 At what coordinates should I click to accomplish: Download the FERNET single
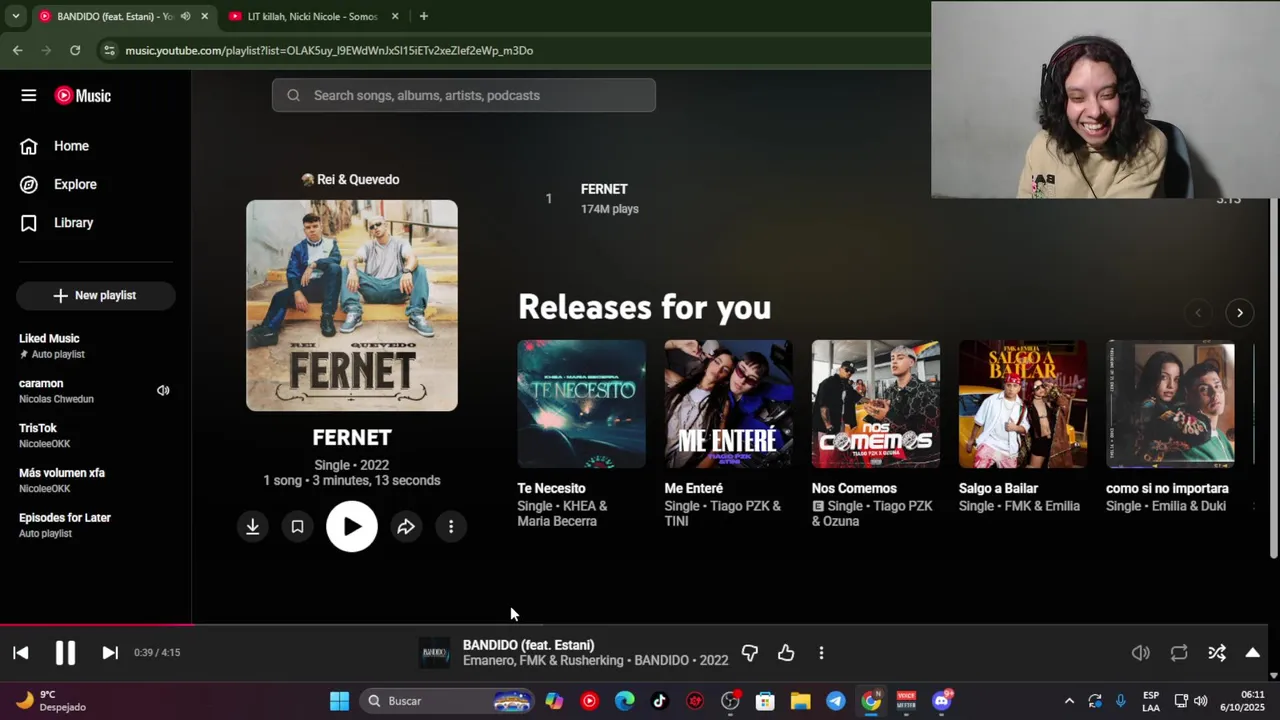253,526
